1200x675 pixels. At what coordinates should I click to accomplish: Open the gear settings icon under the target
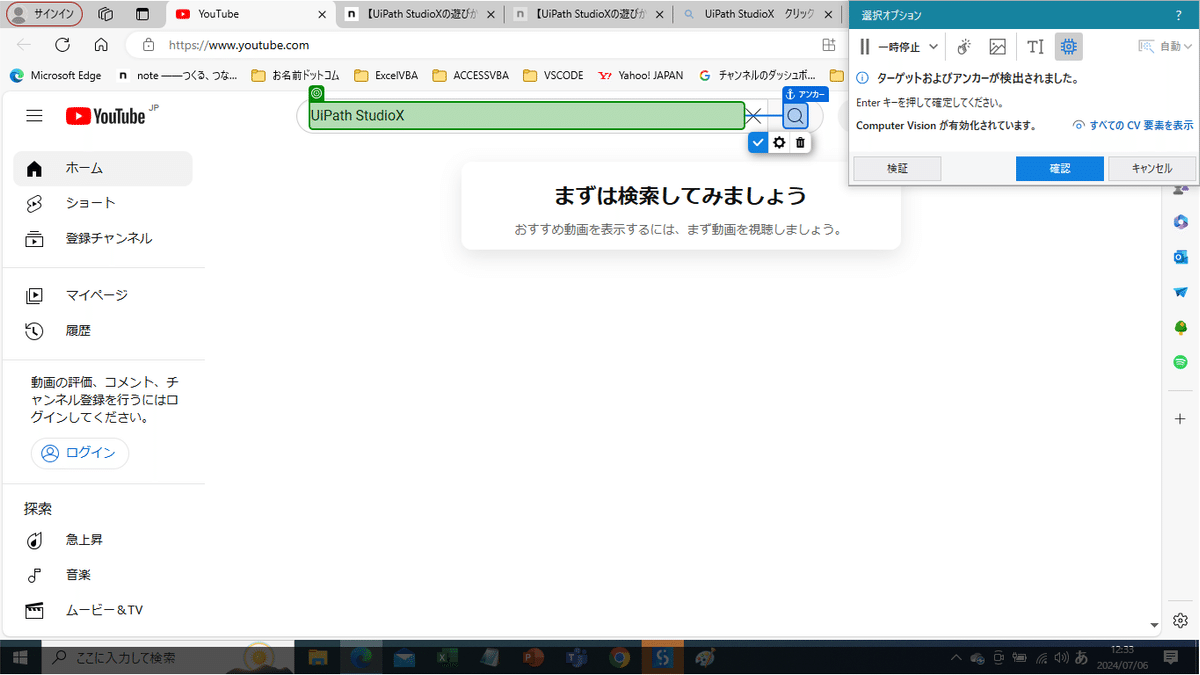click(779, 143)
